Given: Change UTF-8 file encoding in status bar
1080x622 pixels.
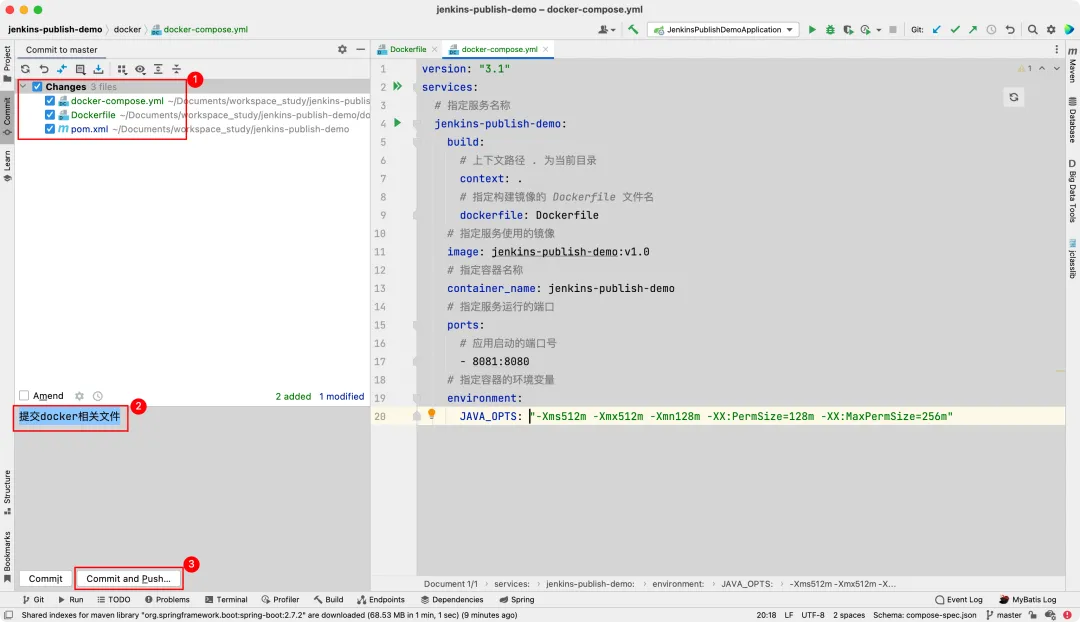Looking at the screenshot, I should [813, 615].
